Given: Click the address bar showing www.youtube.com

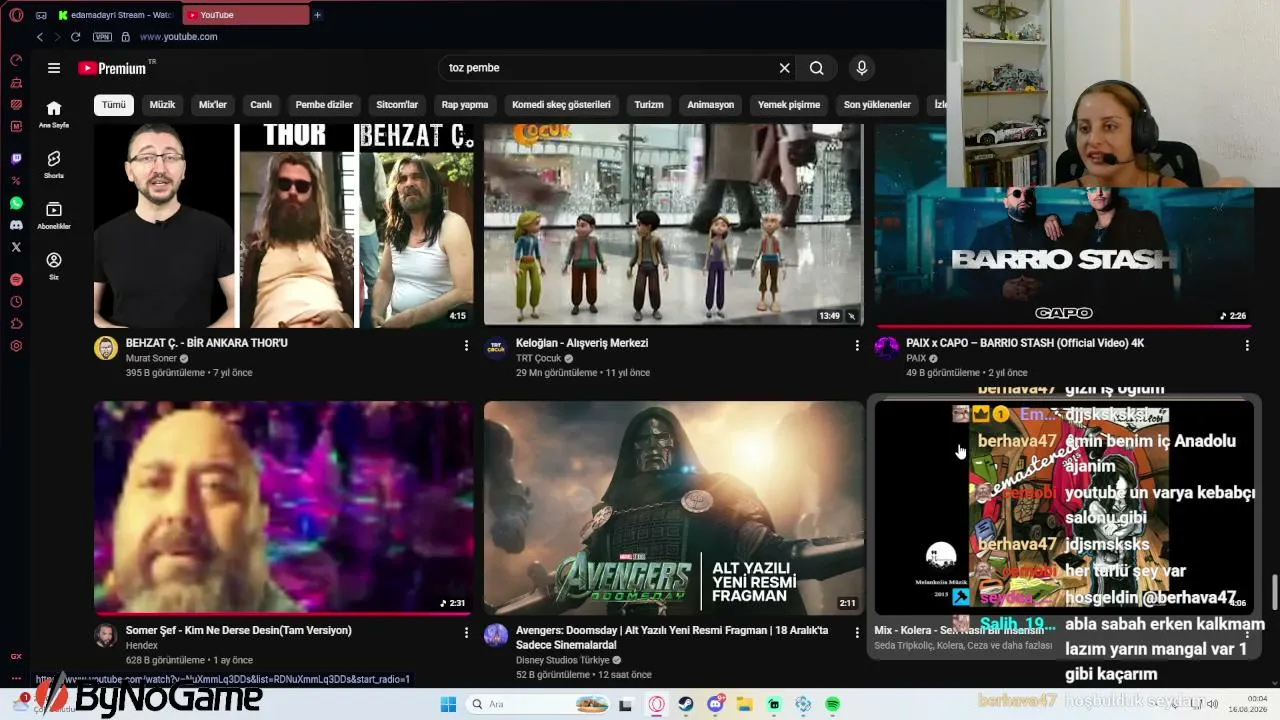Looking at the screenshot, I should click(x=179, y=37).
